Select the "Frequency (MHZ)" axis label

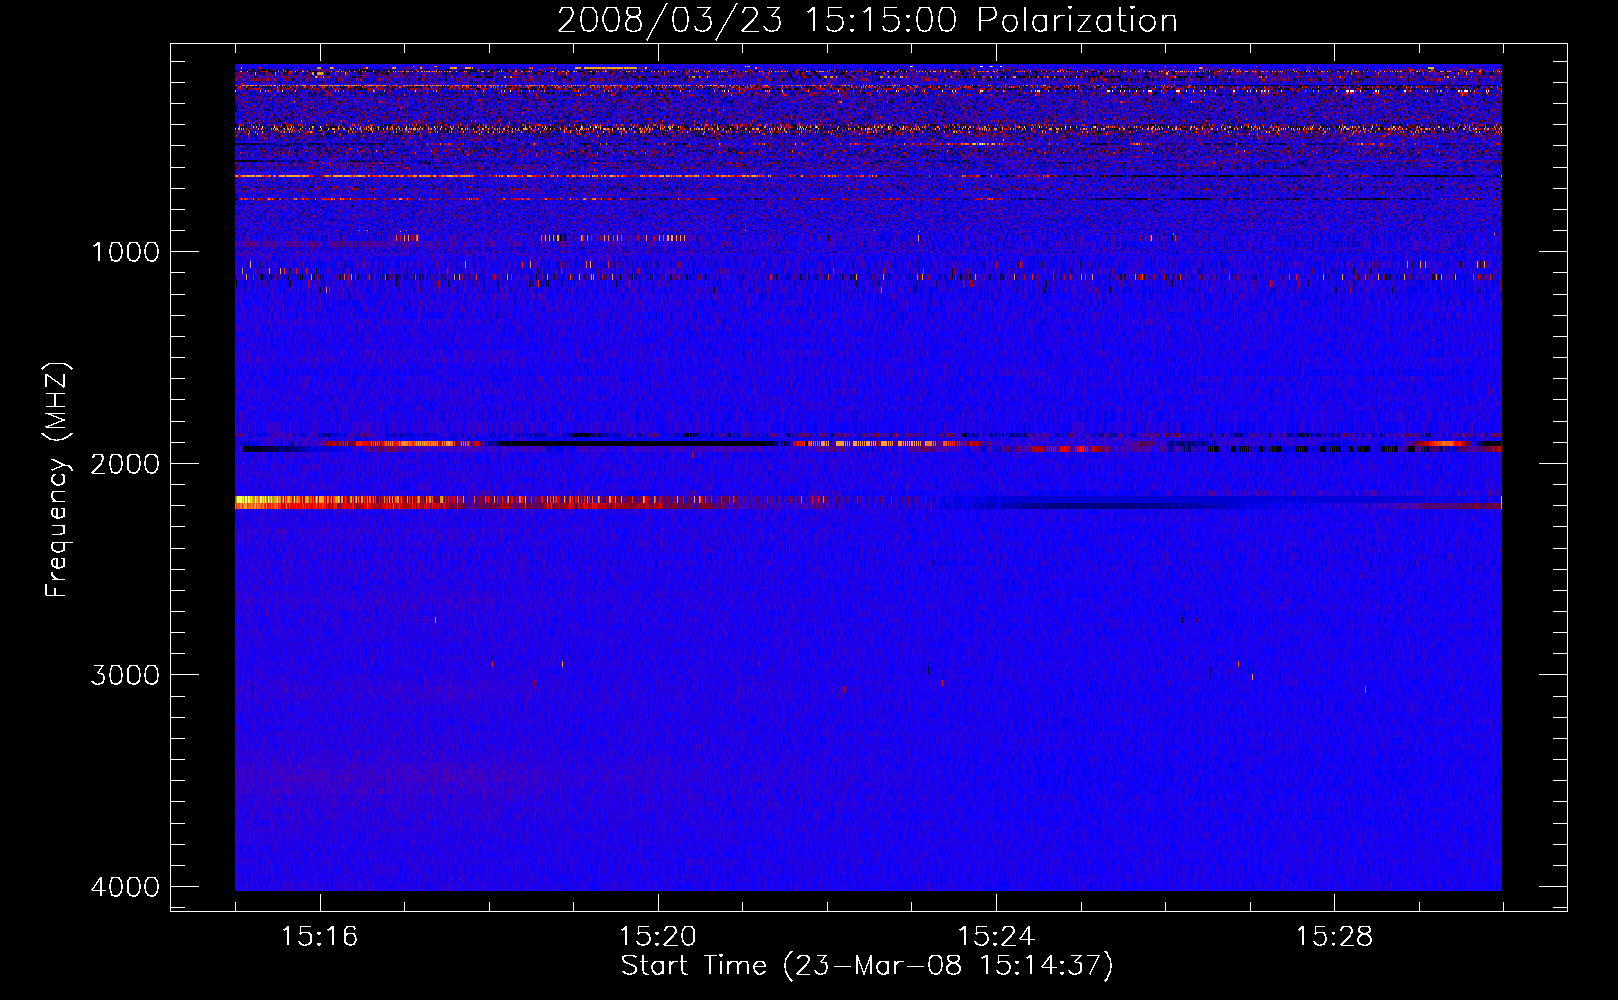click(58, 480)
